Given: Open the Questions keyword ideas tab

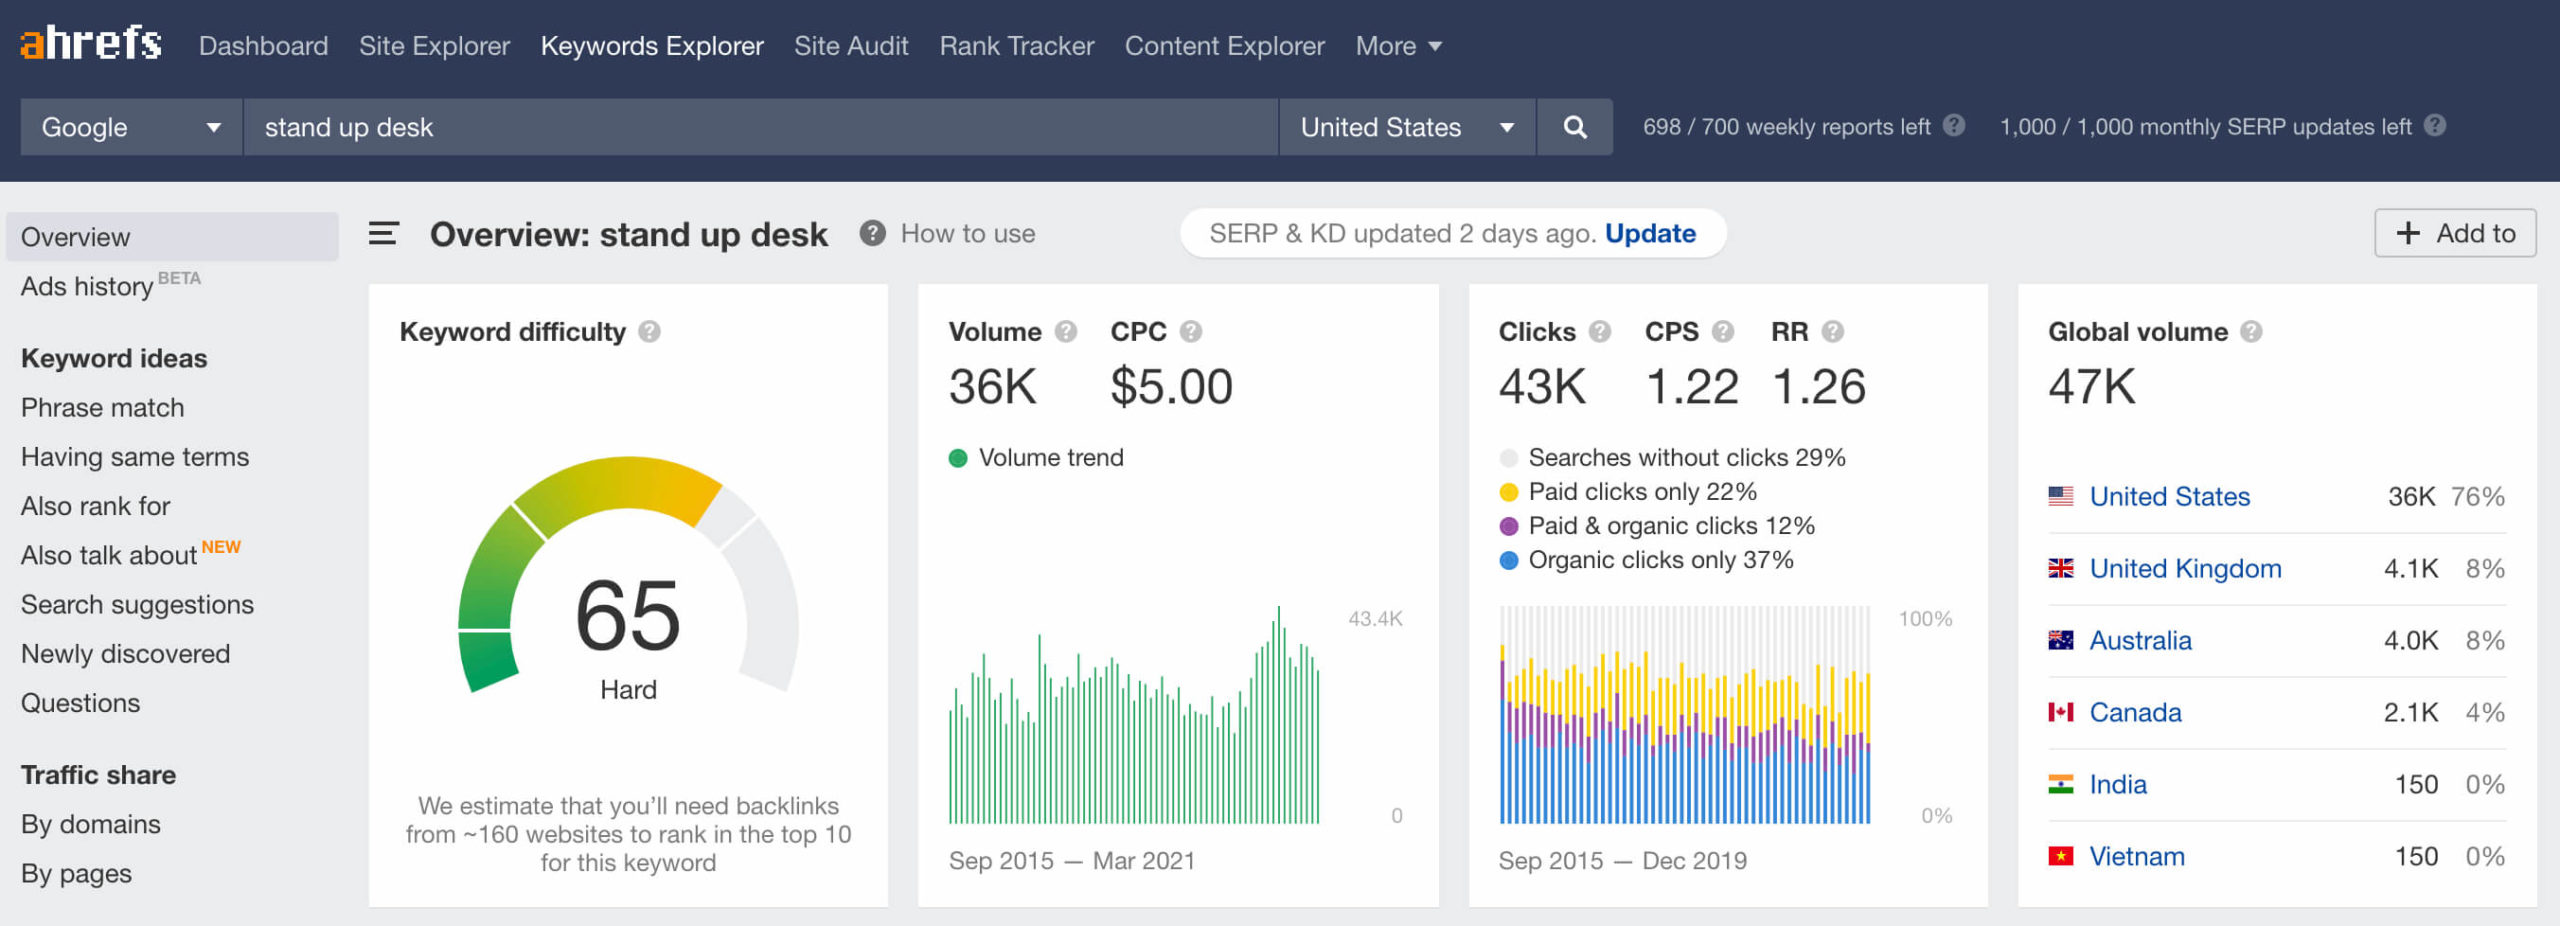Looking at the screenshot, I should [81, 702].
